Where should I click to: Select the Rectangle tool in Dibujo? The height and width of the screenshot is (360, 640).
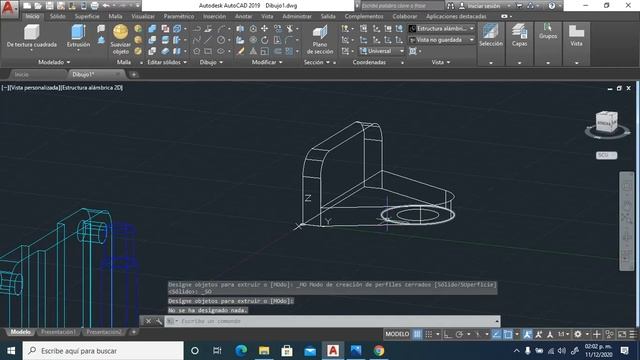click(x=208, y=51)
